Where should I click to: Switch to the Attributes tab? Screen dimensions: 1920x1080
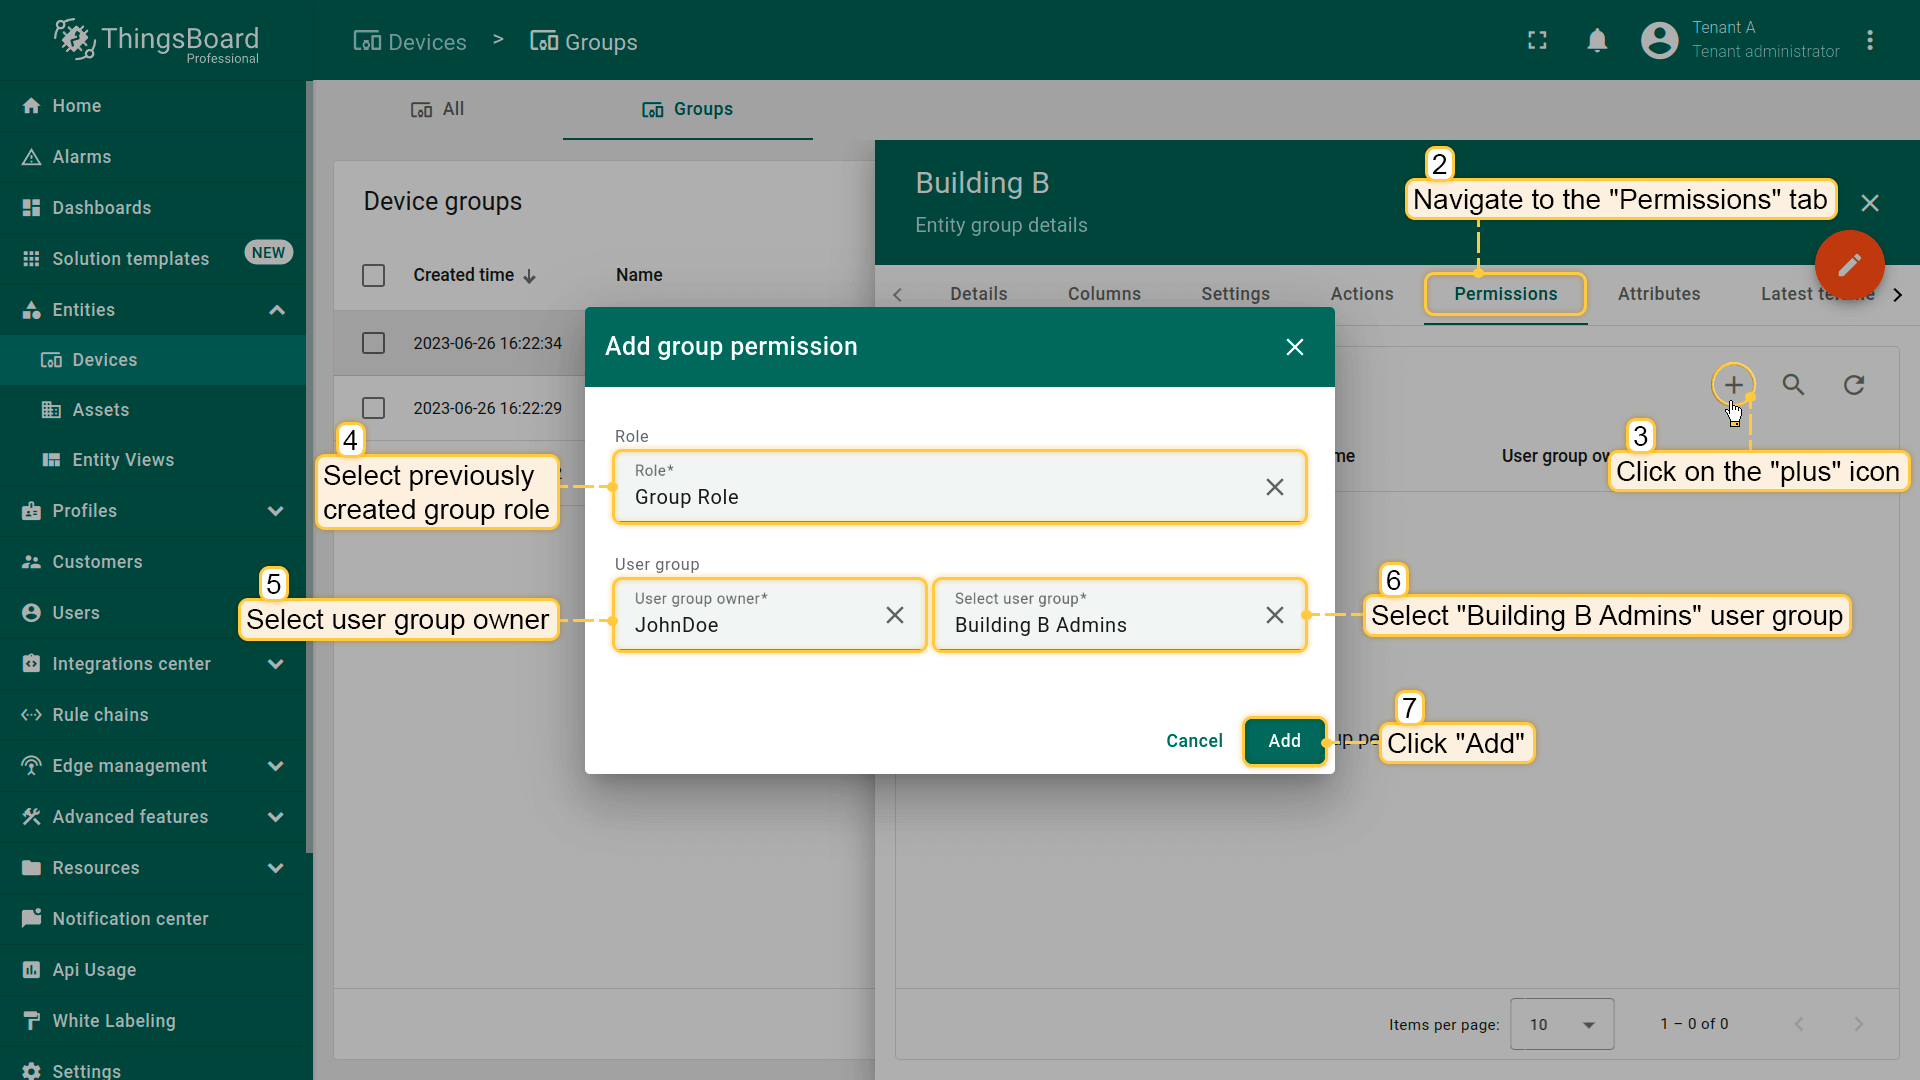pyautogui.click(x=1658, y=294)
